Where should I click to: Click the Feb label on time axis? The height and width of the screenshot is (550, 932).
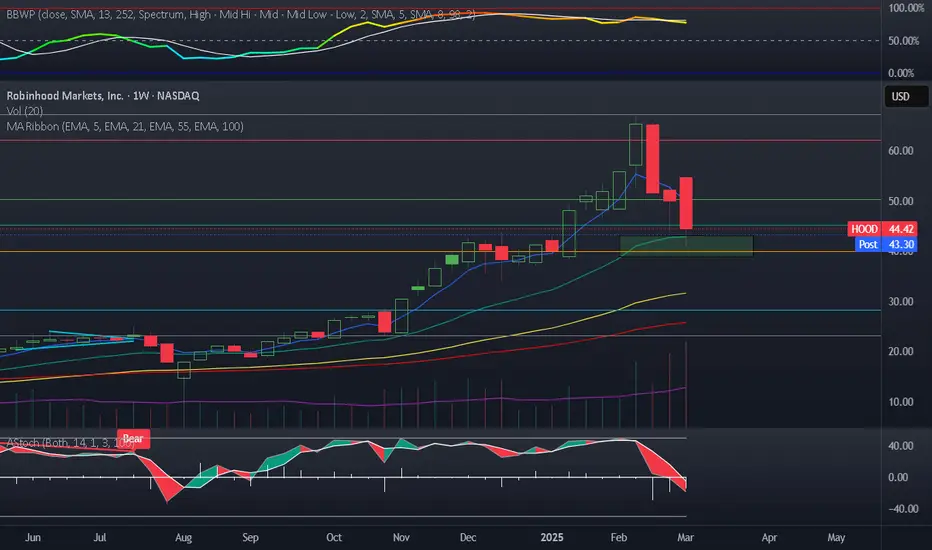pos(619,538)
